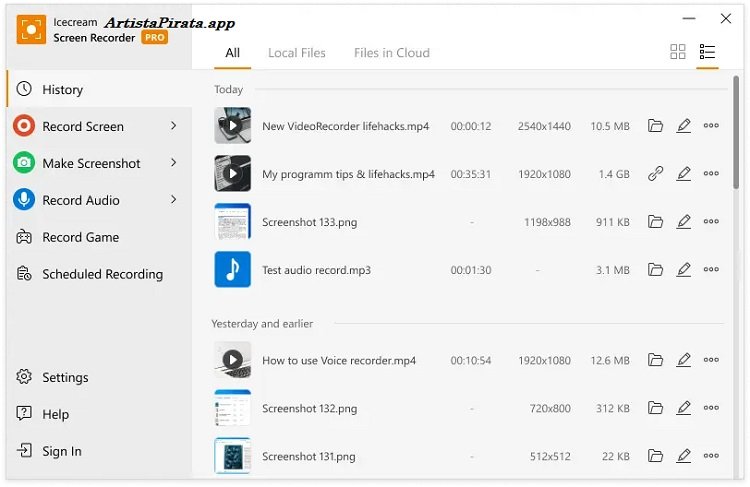
Task: Open more options for Test audio record.mp3
Action: [711, 270]
